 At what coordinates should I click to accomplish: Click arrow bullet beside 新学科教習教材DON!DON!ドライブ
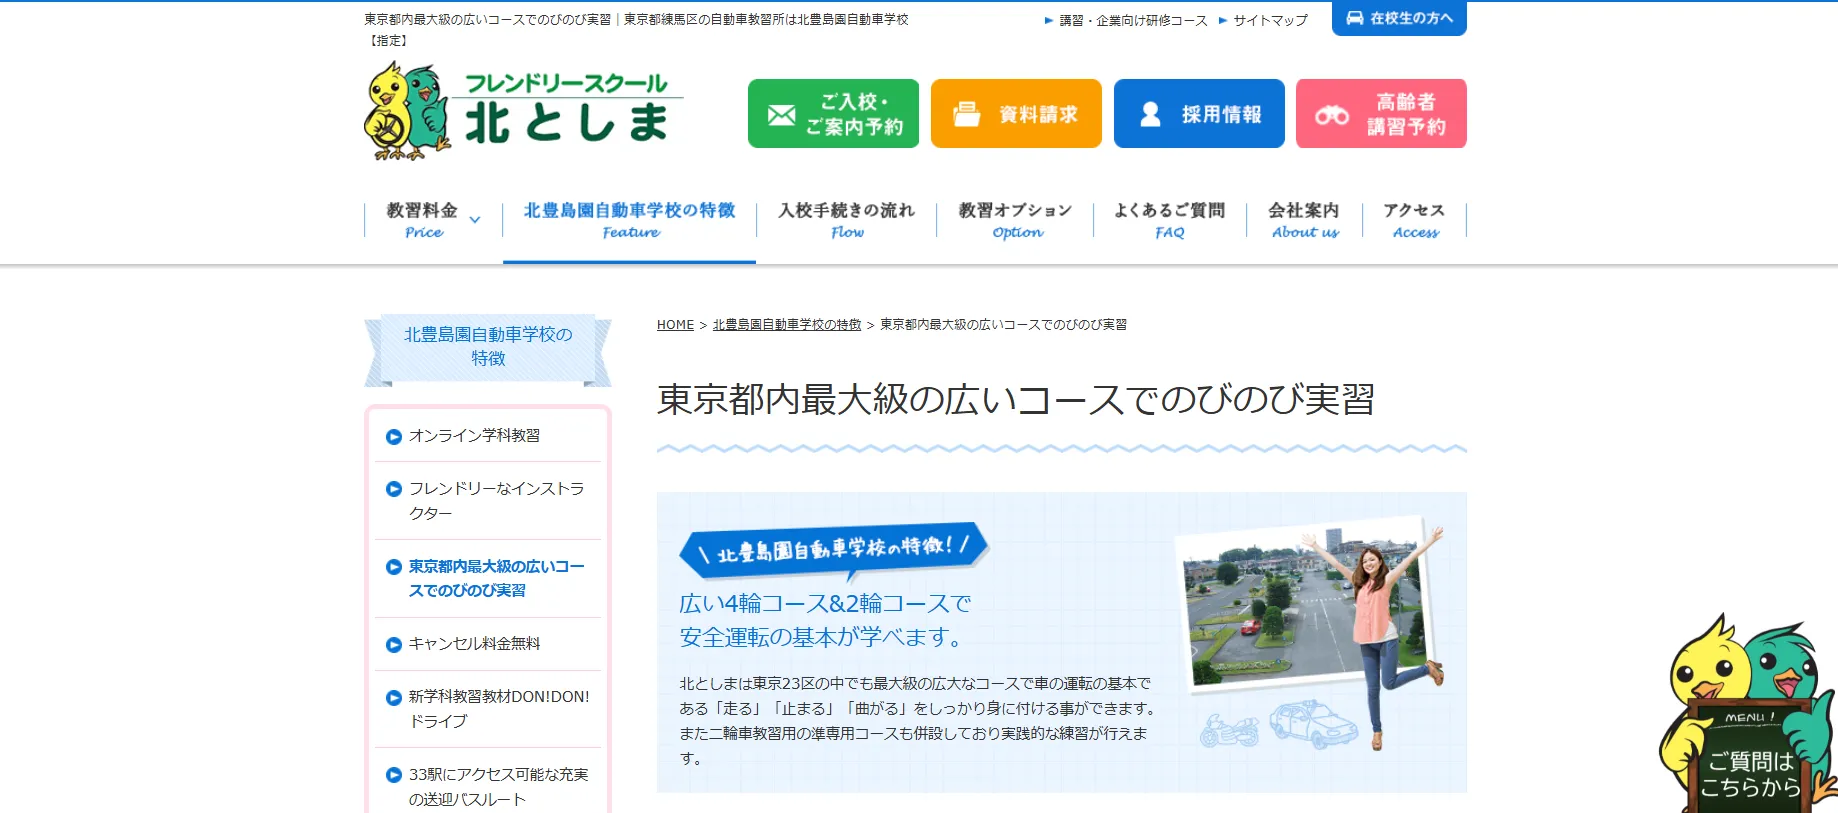pyautogui.click(x=394, y=698)
